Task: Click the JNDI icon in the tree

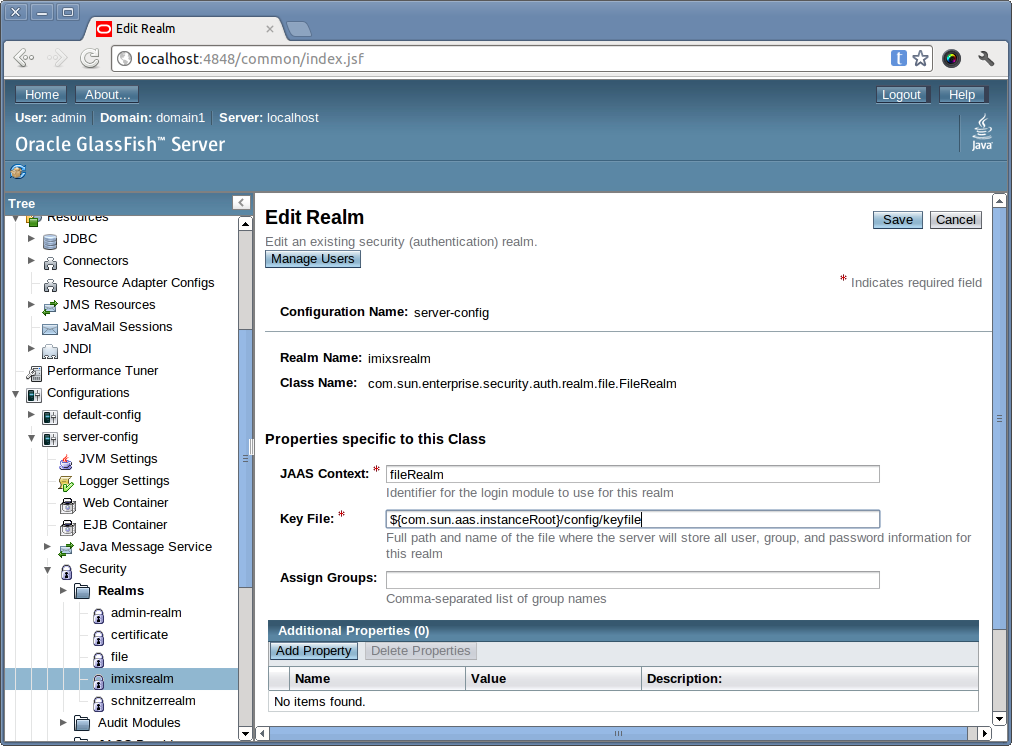Action: pos(50,351)
